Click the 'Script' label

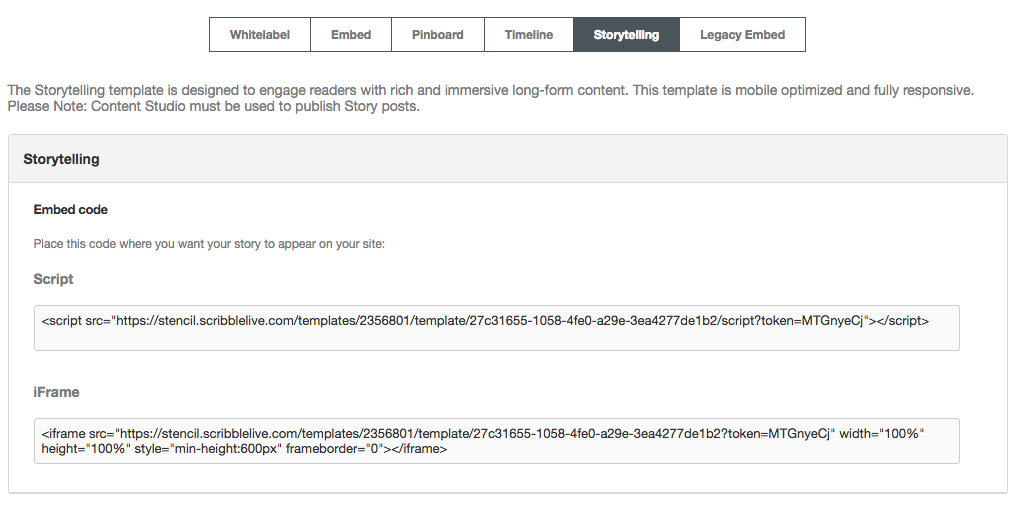coord(53,279)
